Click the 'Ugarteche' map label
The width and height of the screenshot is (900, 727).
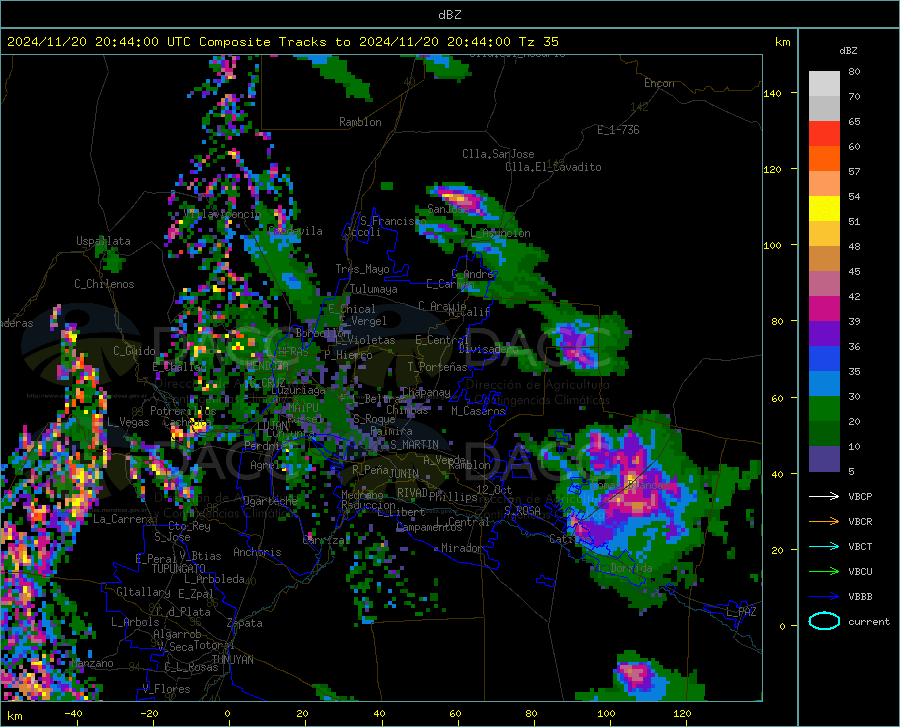270,501
